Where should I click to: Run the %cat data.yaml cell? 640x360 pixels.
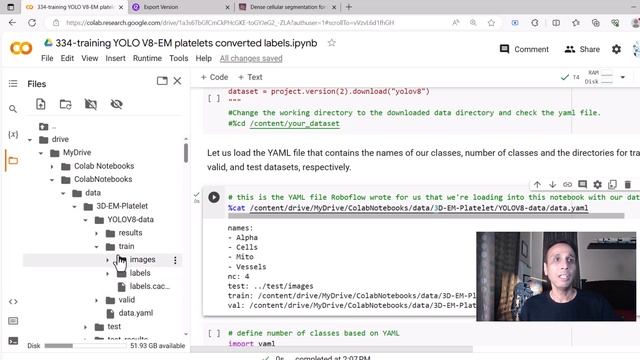(x=213, y=198)
